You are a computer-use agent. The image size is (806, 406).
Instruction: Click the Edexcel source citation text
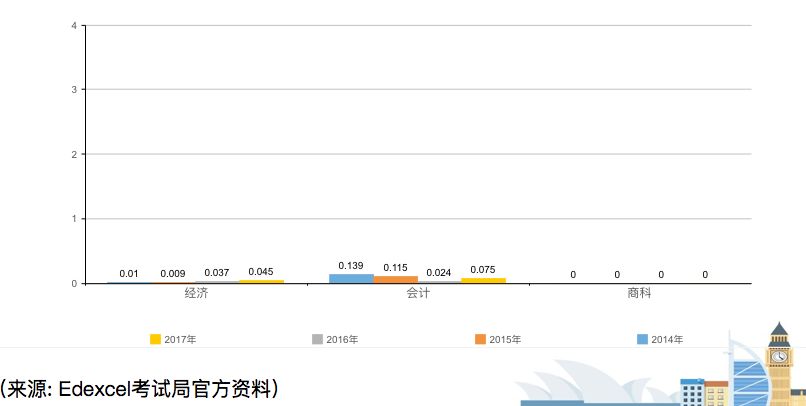click(140, 388)
